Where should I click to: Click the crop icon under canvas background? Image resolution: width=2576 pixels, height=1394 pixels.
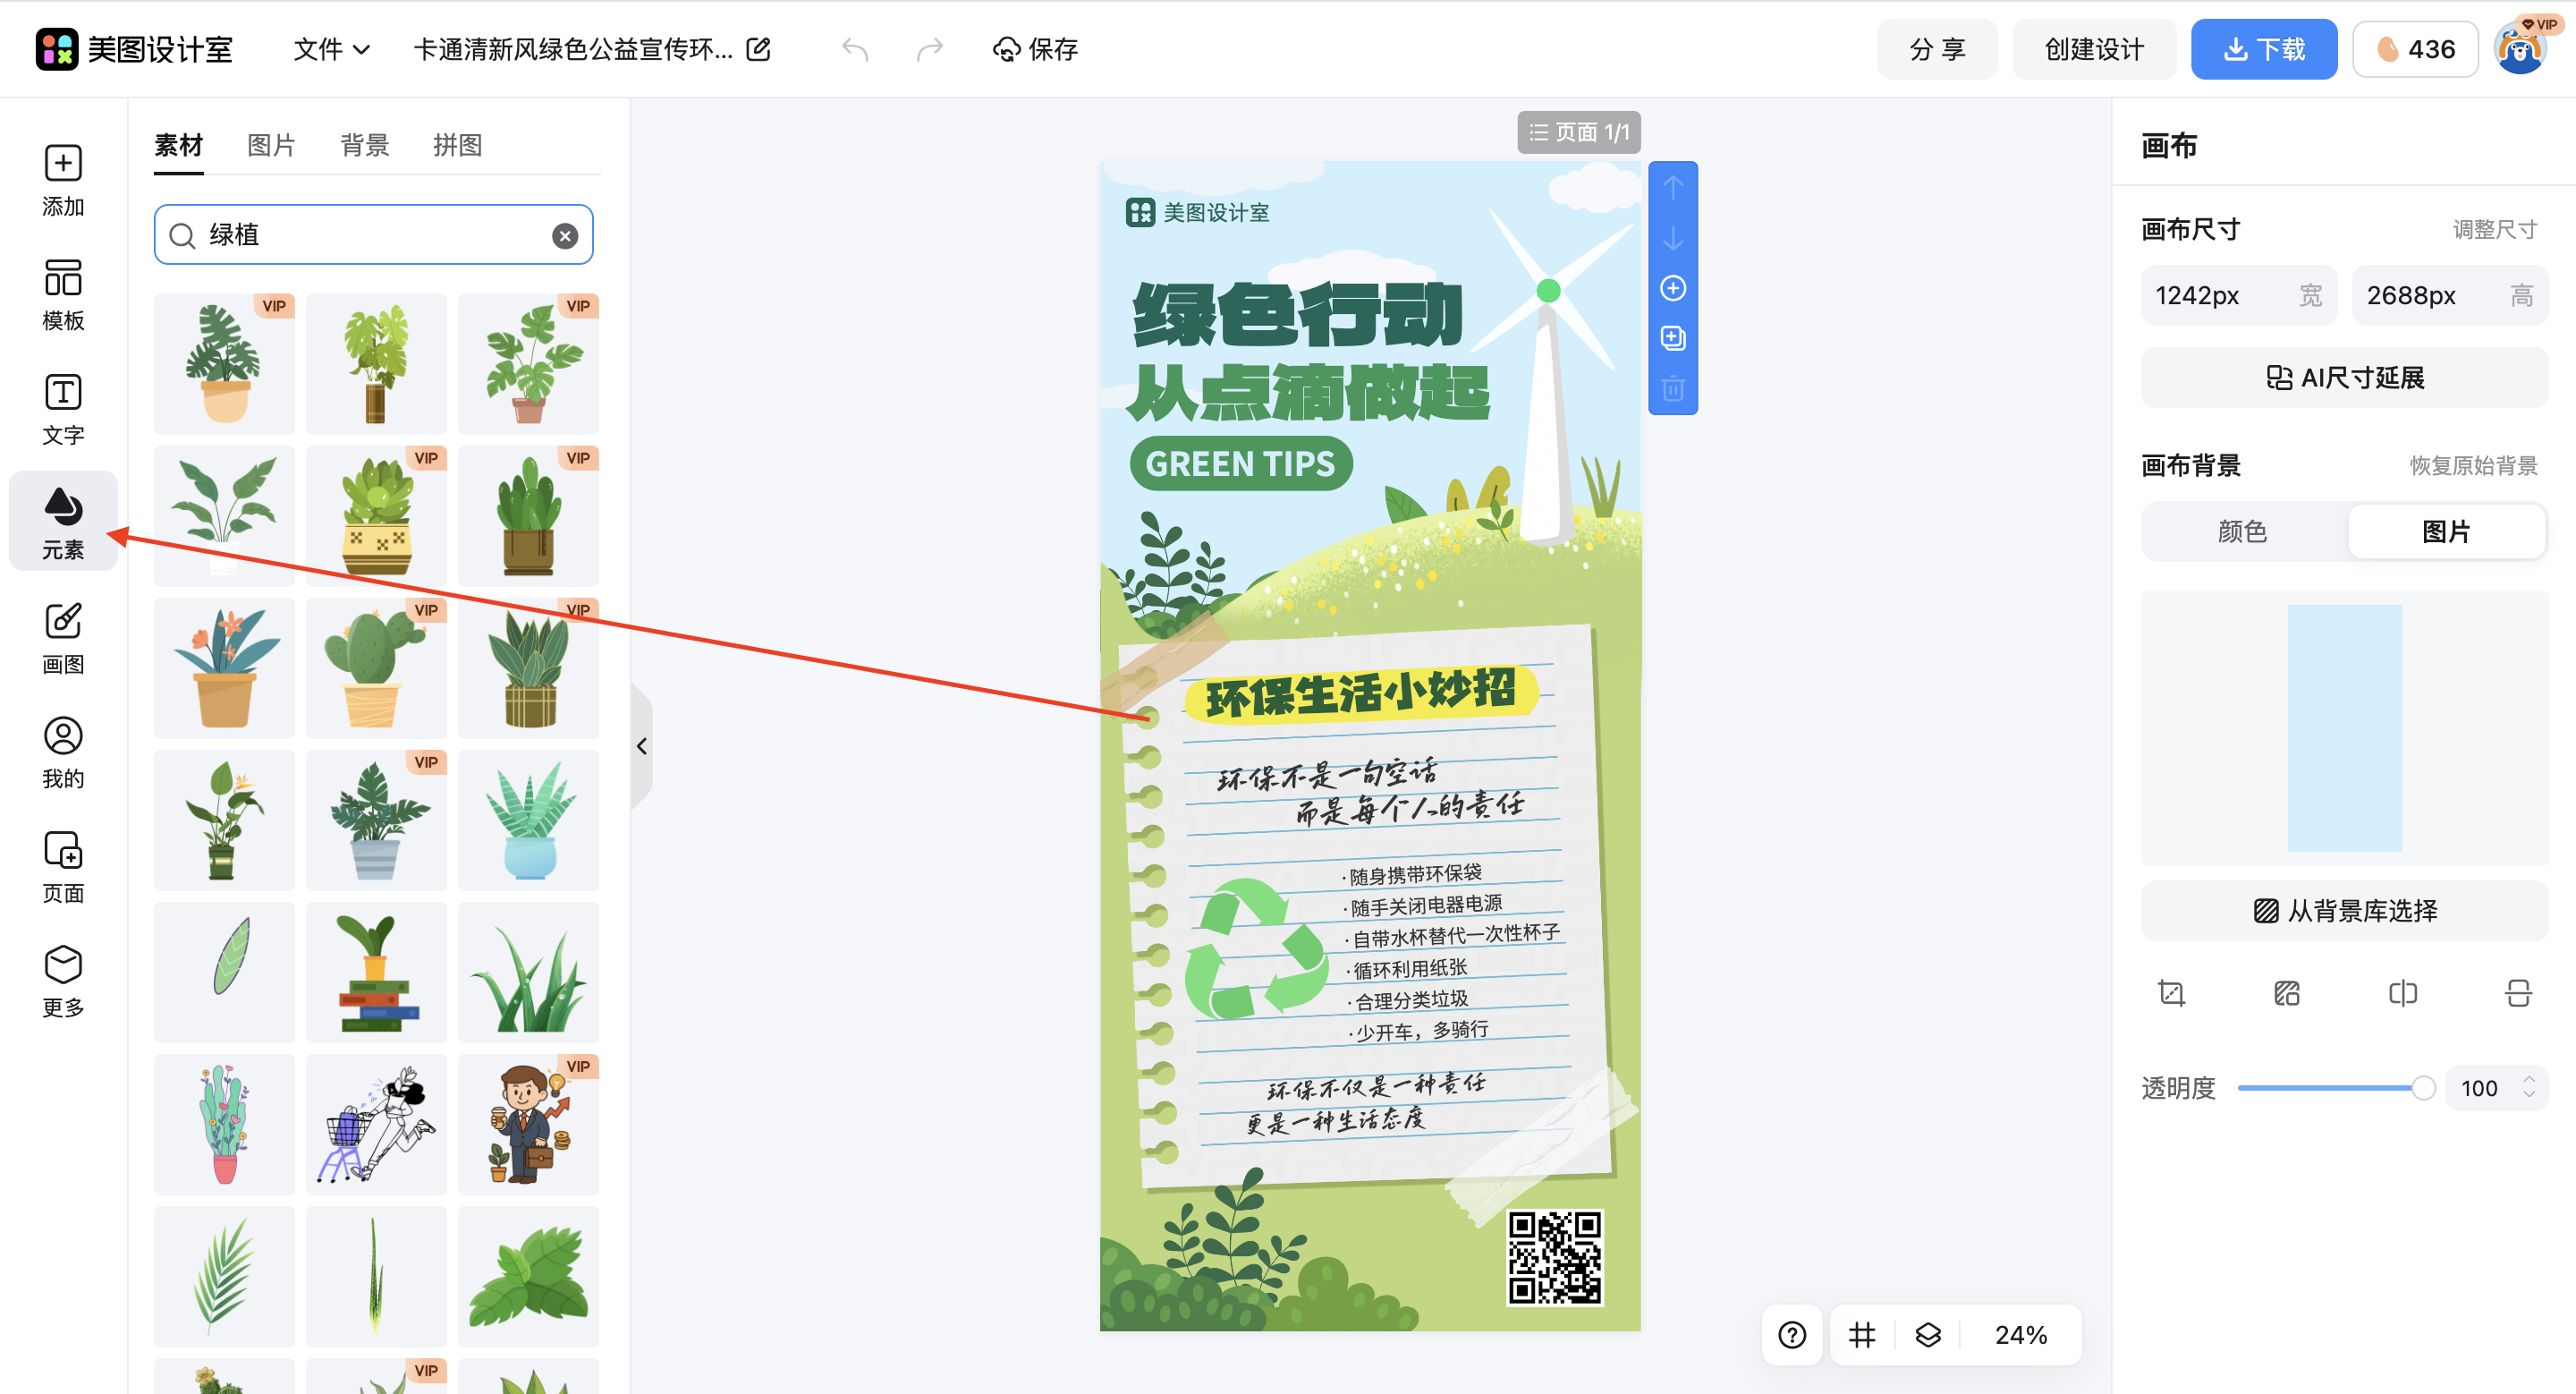point(2171,992)
